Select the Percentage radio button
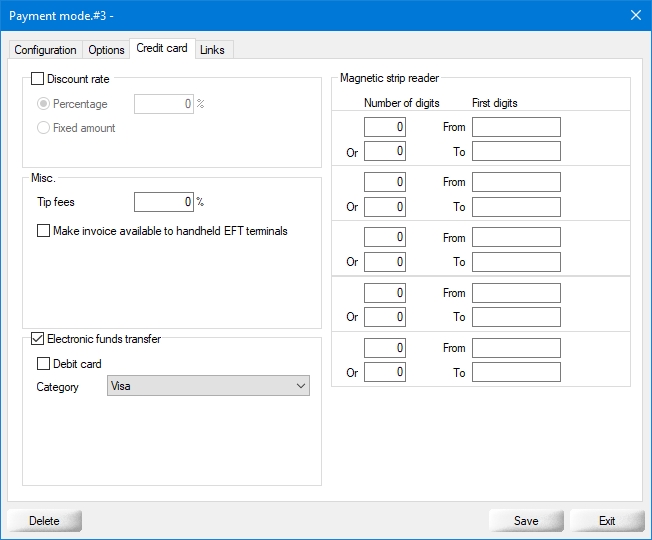652x540 pixels. [x=43, y=104]
